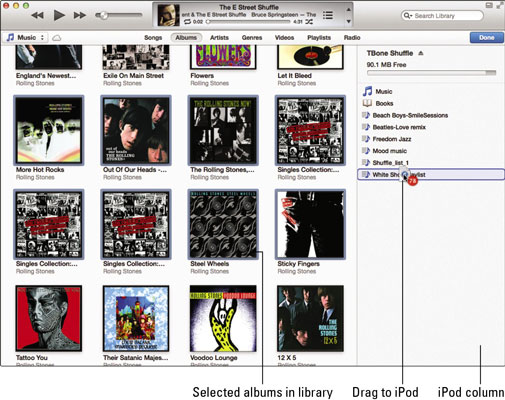This screenshot has height=400, width=505.
Task: Click the now playing display down arrow
Action: click(348, 22)
